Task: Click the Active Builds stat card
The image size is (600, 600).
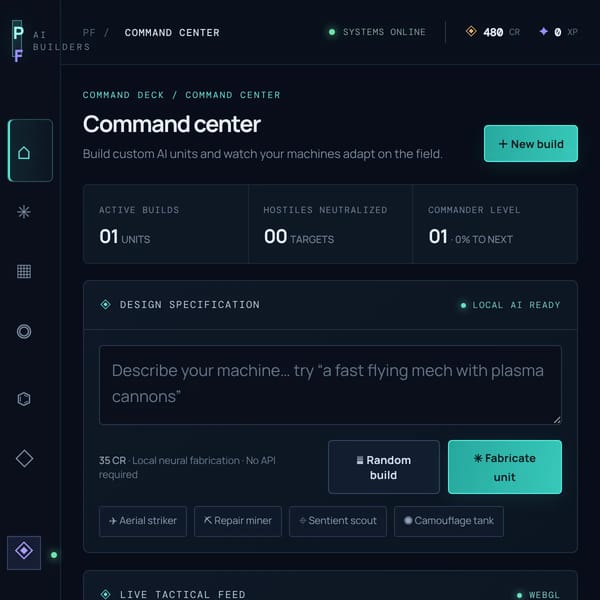Action: tap(166, 224)
